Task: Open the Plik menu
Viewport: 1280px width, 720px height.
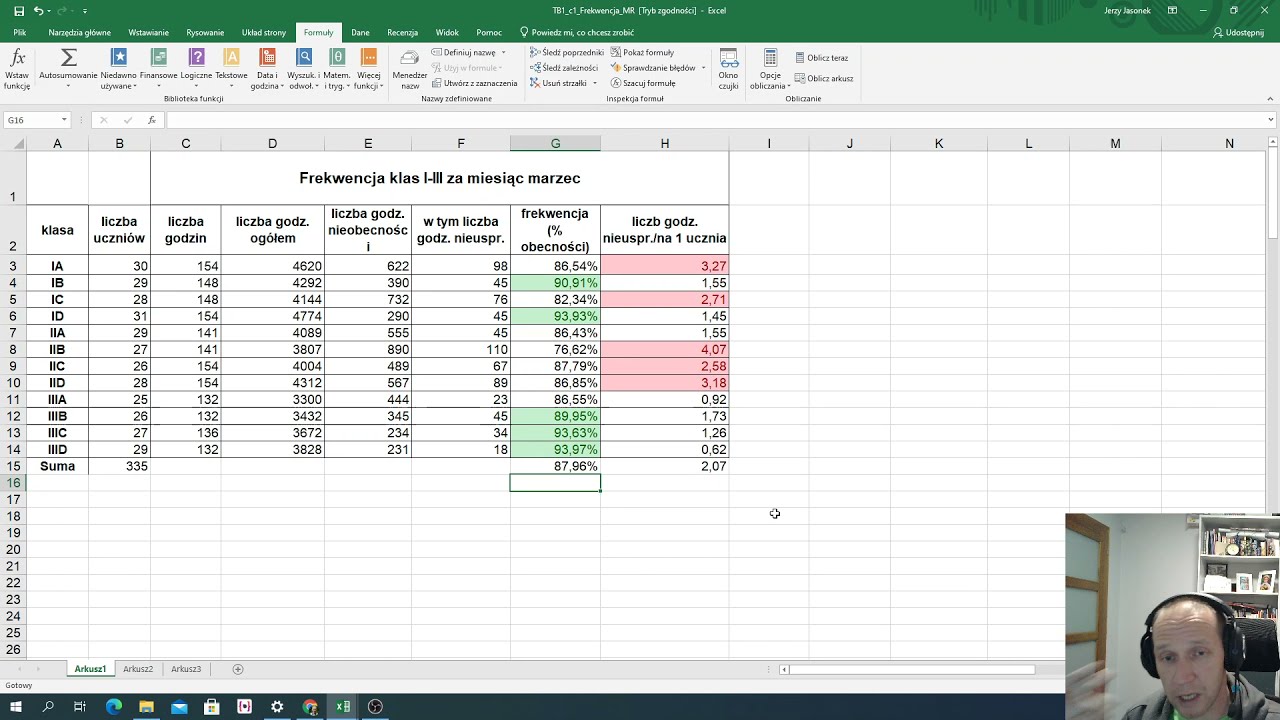Action: [20, 32]
